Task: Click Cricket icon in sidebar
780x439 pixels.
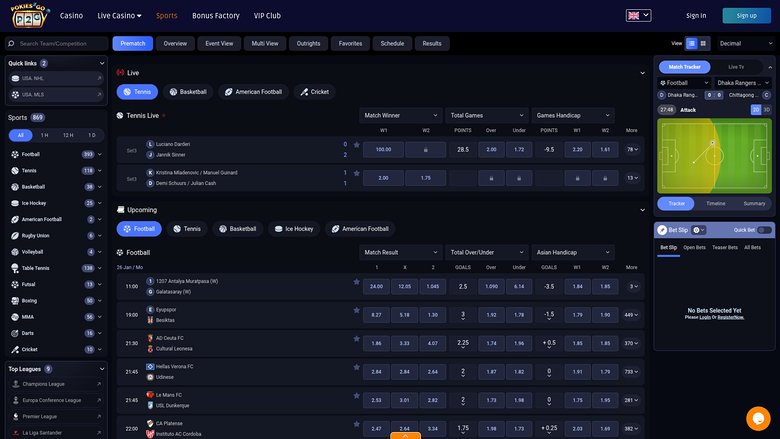Action: (x=15, y=350)
